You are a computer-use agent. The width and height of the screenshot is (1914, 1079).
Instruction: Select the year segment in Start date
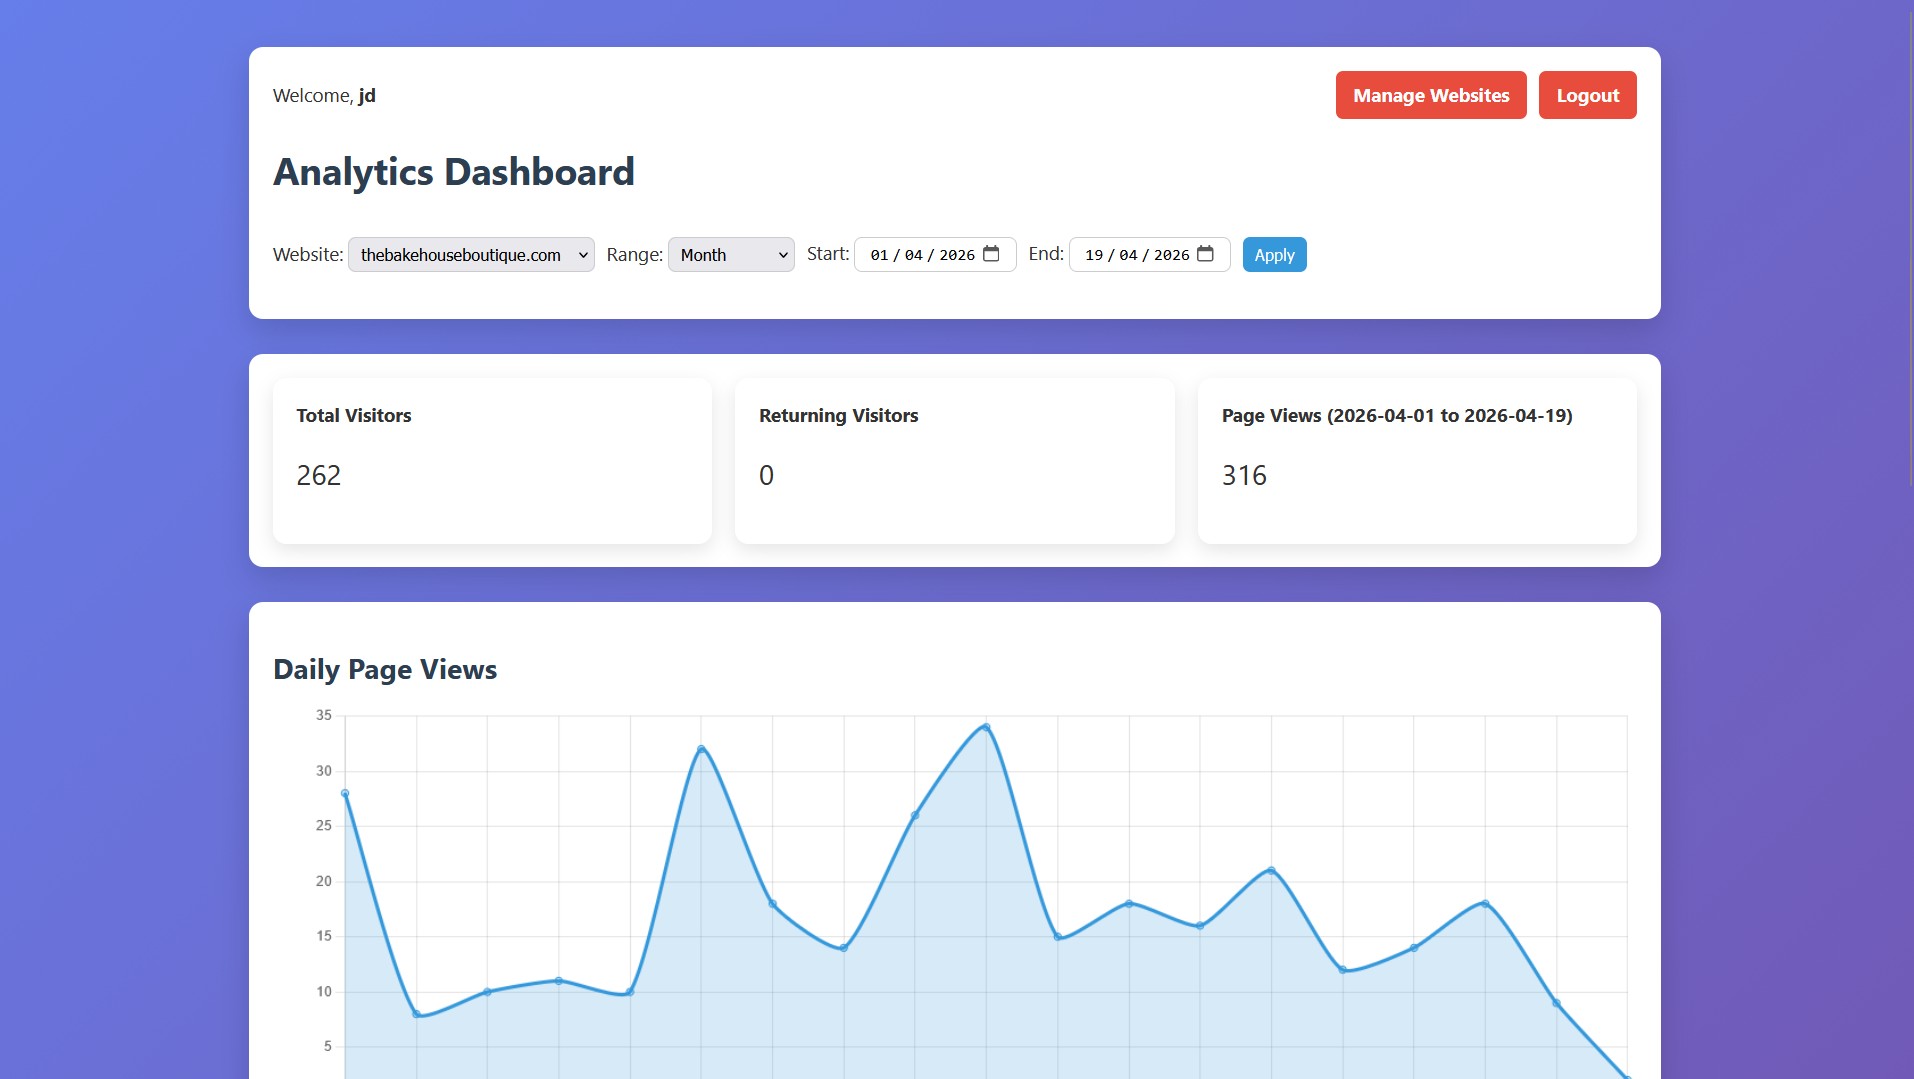pyautogui.click(x=956, y=255)
